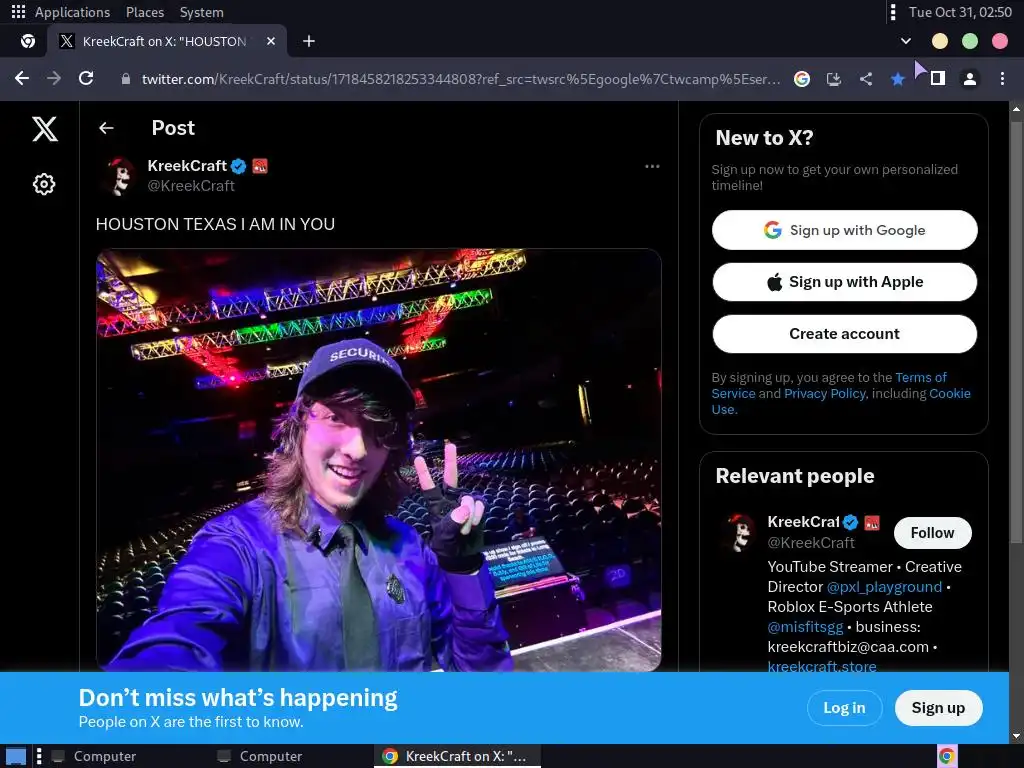This screenshot has width=1024, height=768.
Task: Click the KreekCraft name in Relevant people
Action: pyautogui.click(x=803, y=522)
